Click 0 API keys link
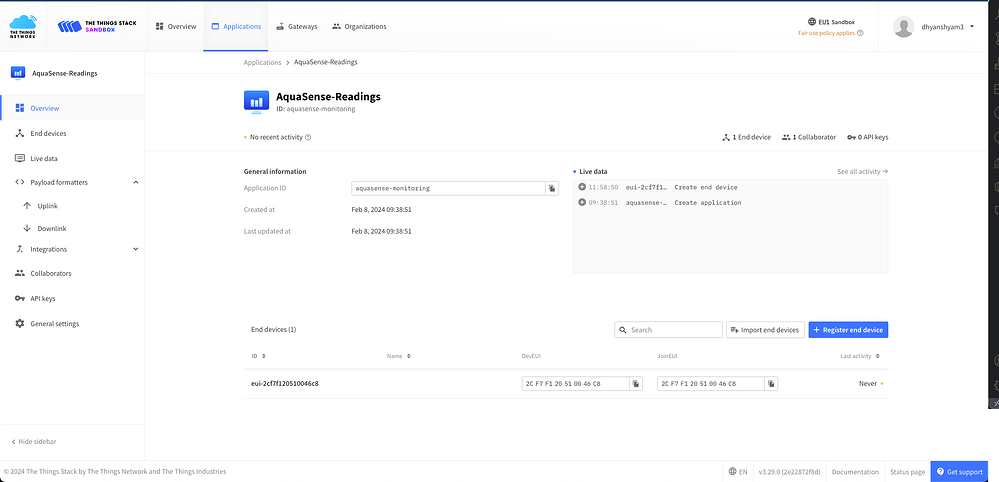Screen dimensions: 999x482 (x=868, y=137)
